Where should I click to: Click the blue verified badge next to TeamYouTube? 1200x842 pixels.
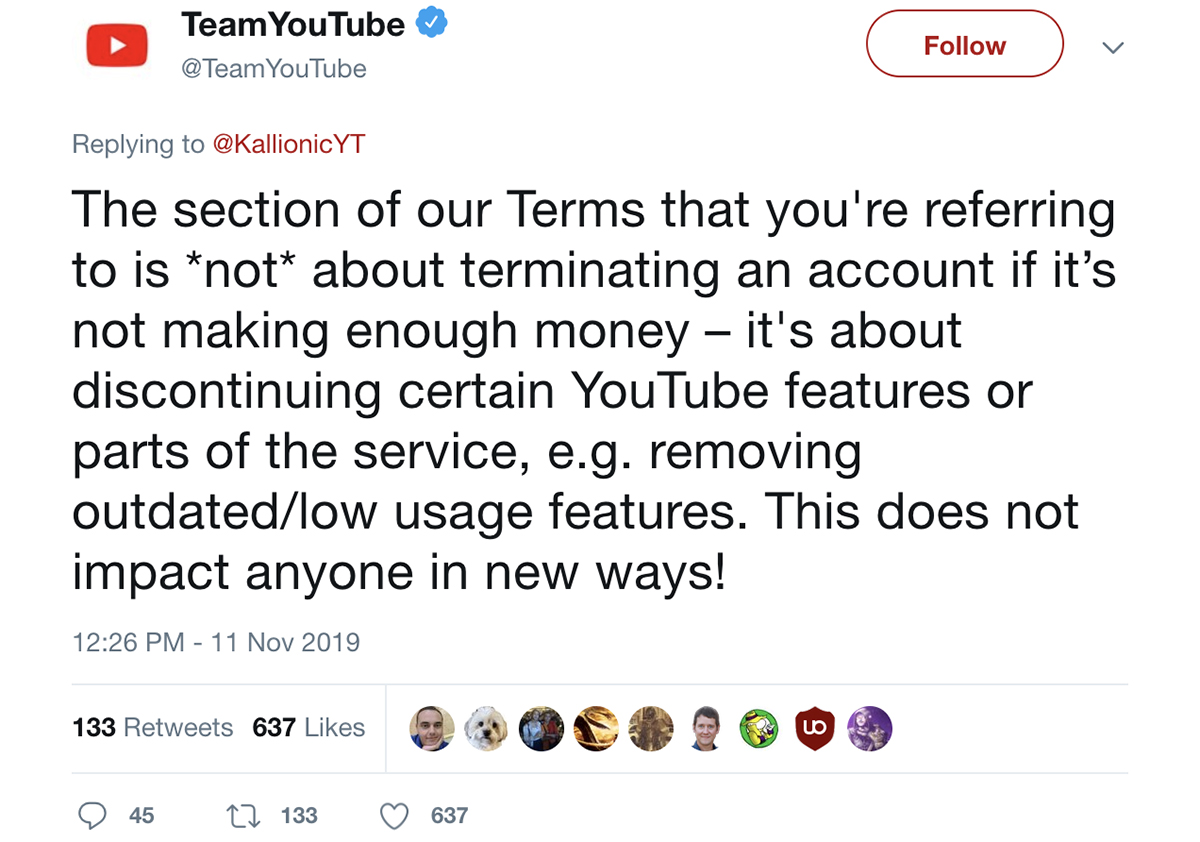click(431, 22)
